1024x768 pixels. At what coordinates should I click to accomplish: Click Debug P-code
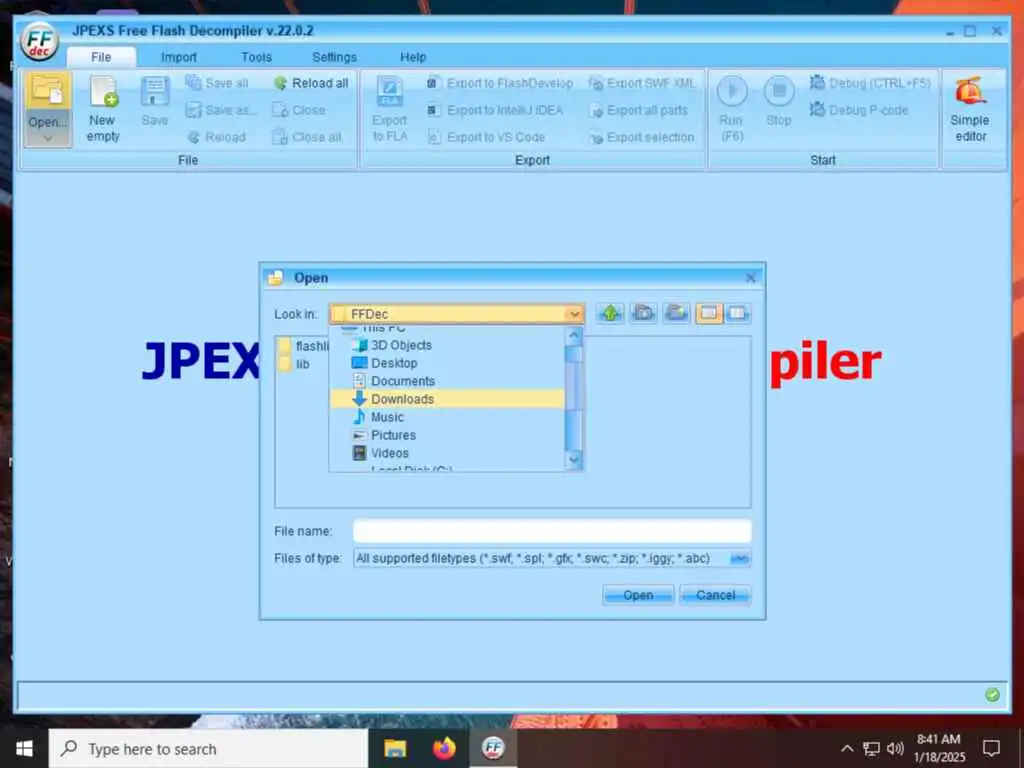[859, 110]
